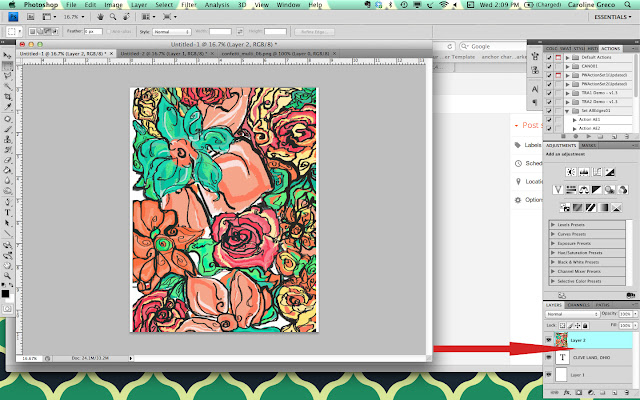
Task: Open the Layer menu
Action: 139,5
